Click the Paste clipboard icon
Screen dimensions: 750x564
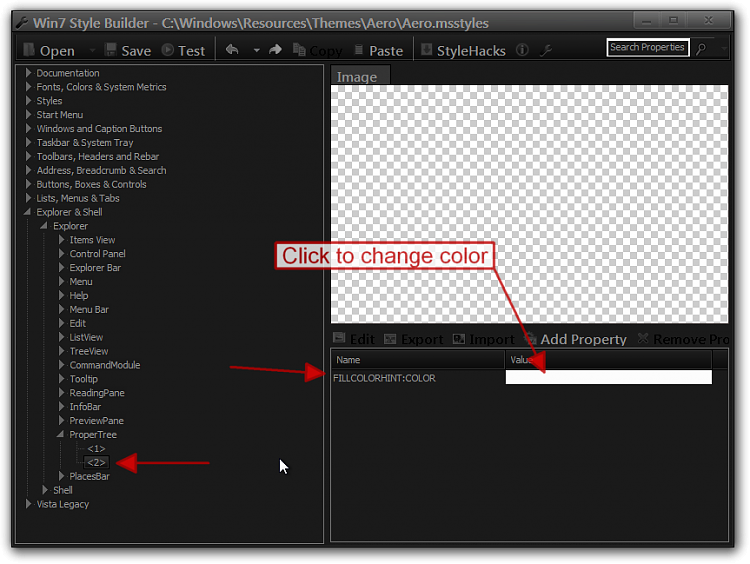[x=359, y=50]
